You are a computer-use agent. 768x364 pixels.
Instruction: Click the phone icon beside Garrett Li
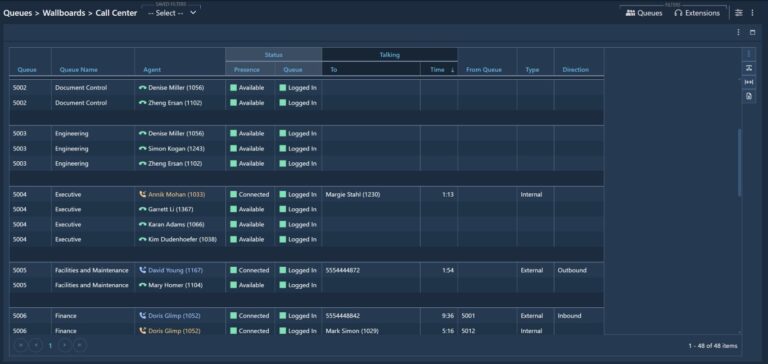pyautogui.click(x=143, y=210)
